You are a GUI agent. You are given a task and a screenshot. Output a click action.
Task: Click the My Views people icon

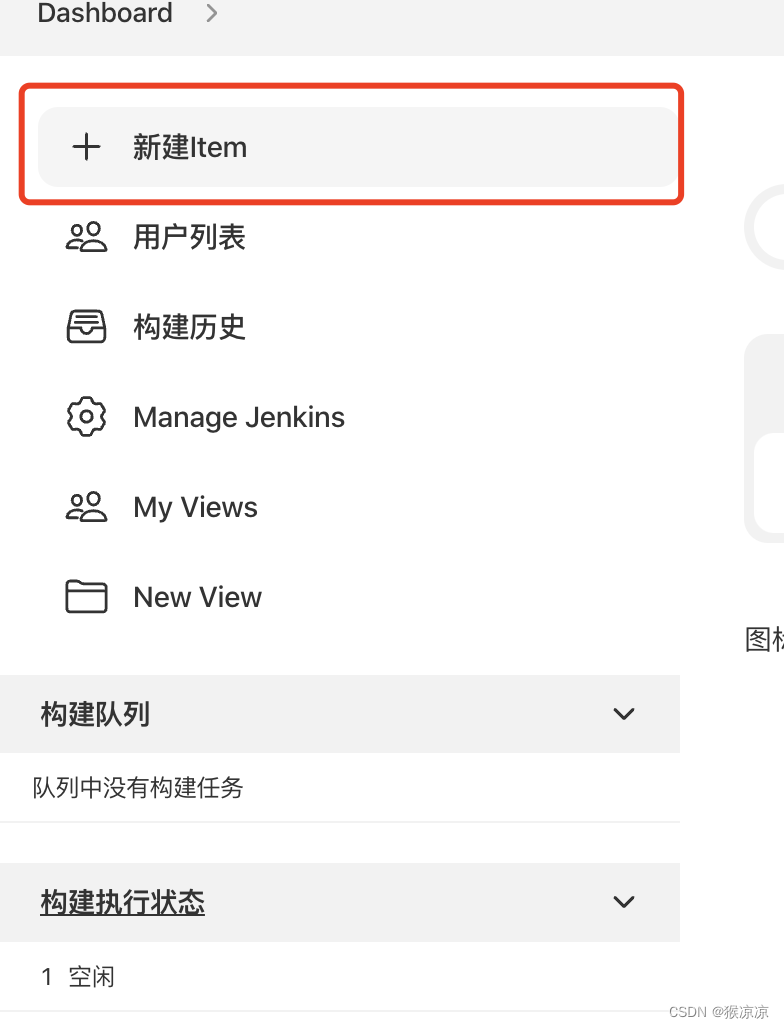pyautogui.click(x=86, y=507)
